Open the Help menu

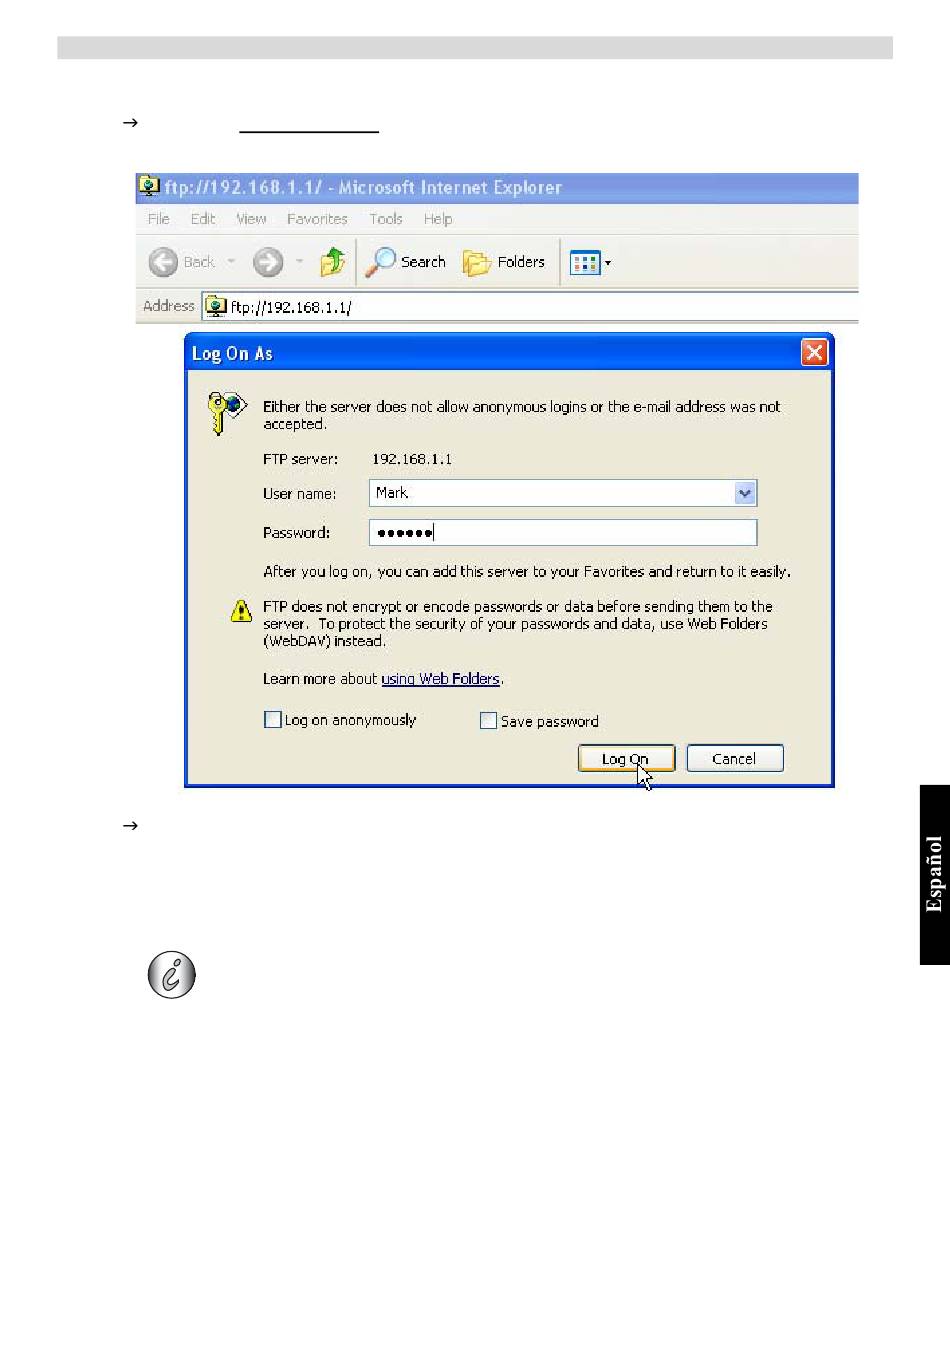click(x=438, y=219)
